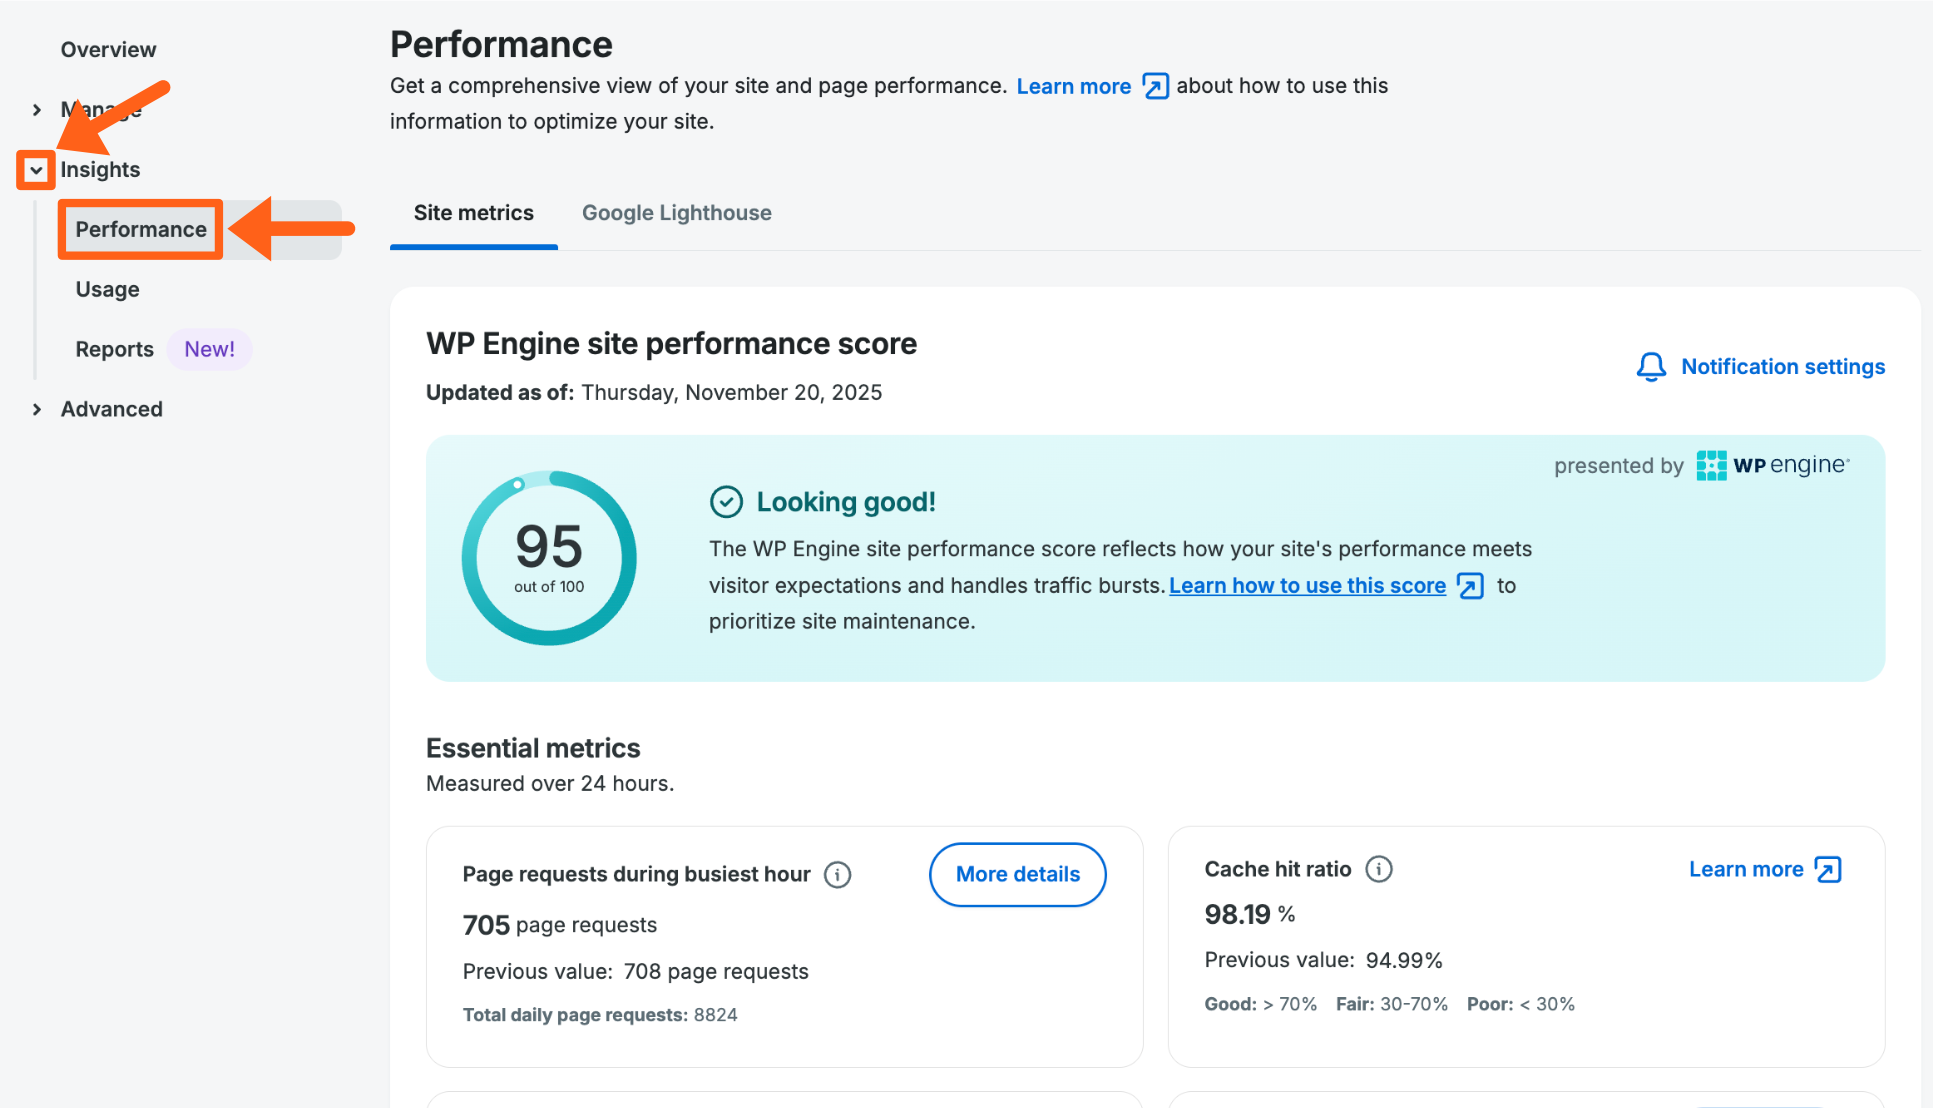Open More details for page requests
Image resolution: width=1933 pixels, height=1108 pixels.
pos(1017,875)
